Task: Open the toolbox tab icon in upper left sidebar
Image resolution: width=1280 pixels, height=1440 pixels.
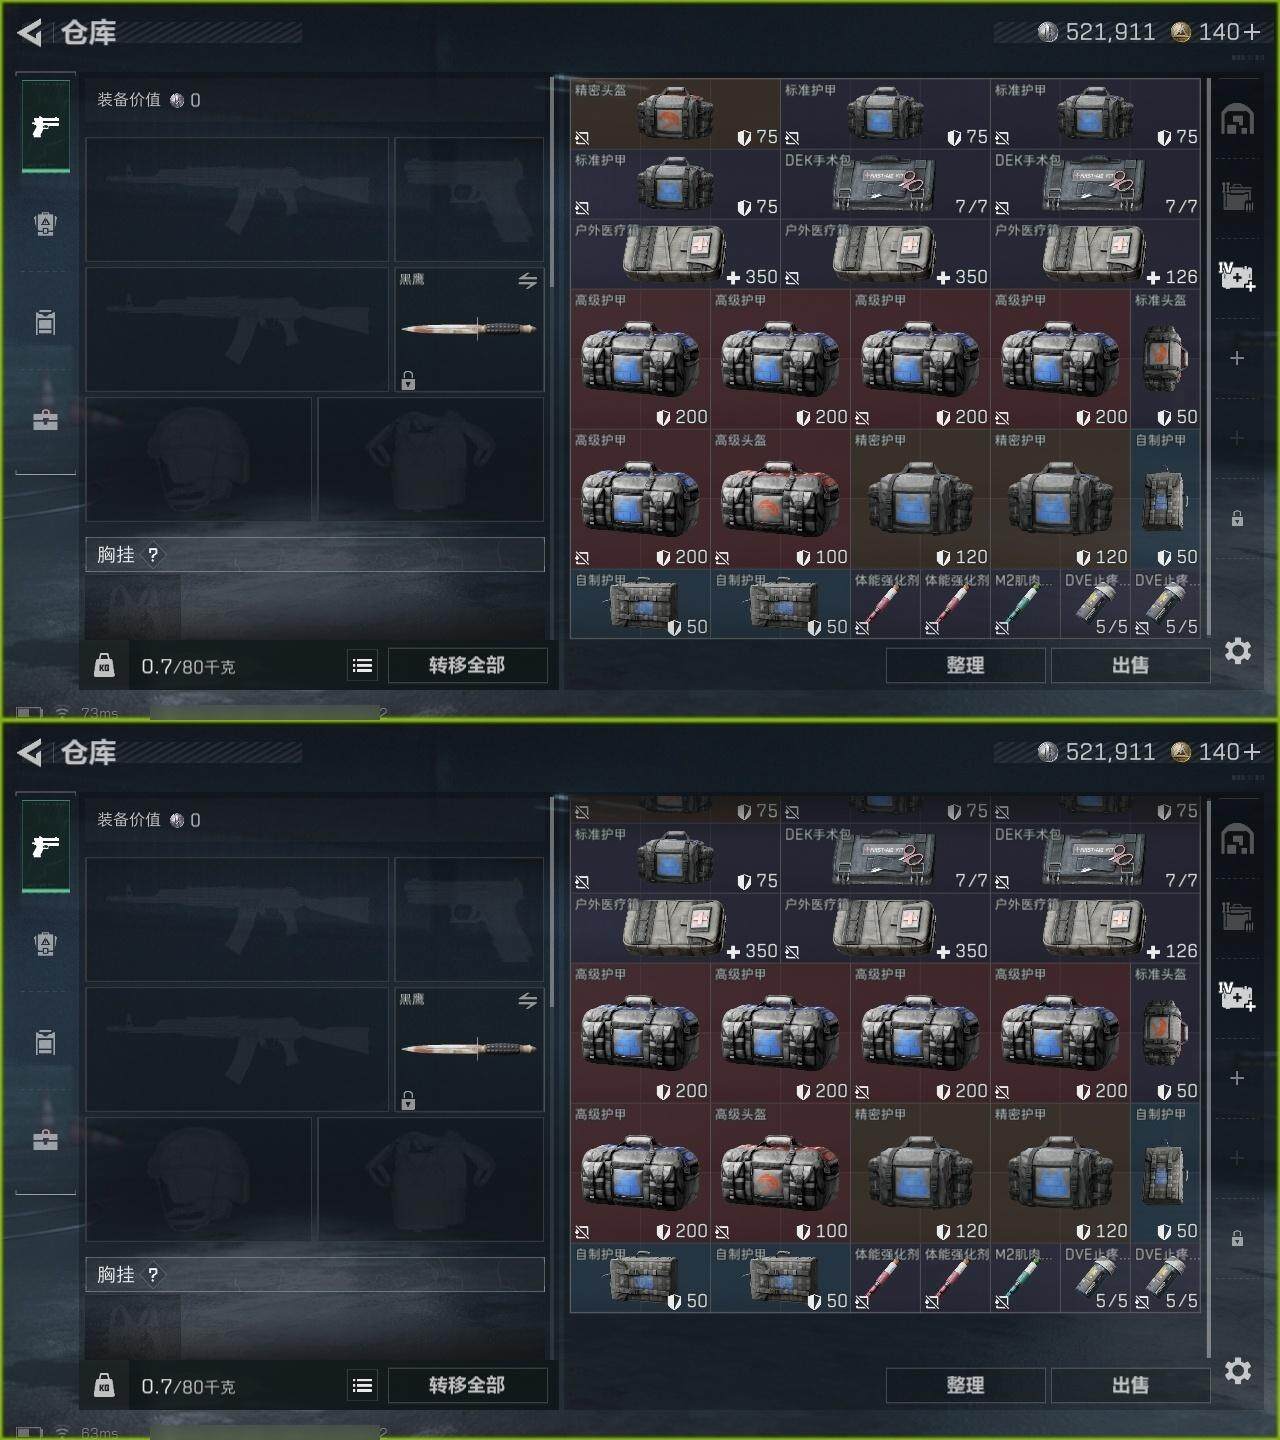Action: (45, 419)
